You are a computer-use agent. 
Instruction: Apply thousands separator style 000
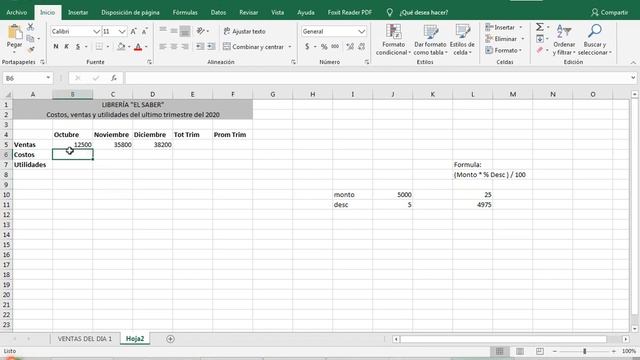[335, 47]
